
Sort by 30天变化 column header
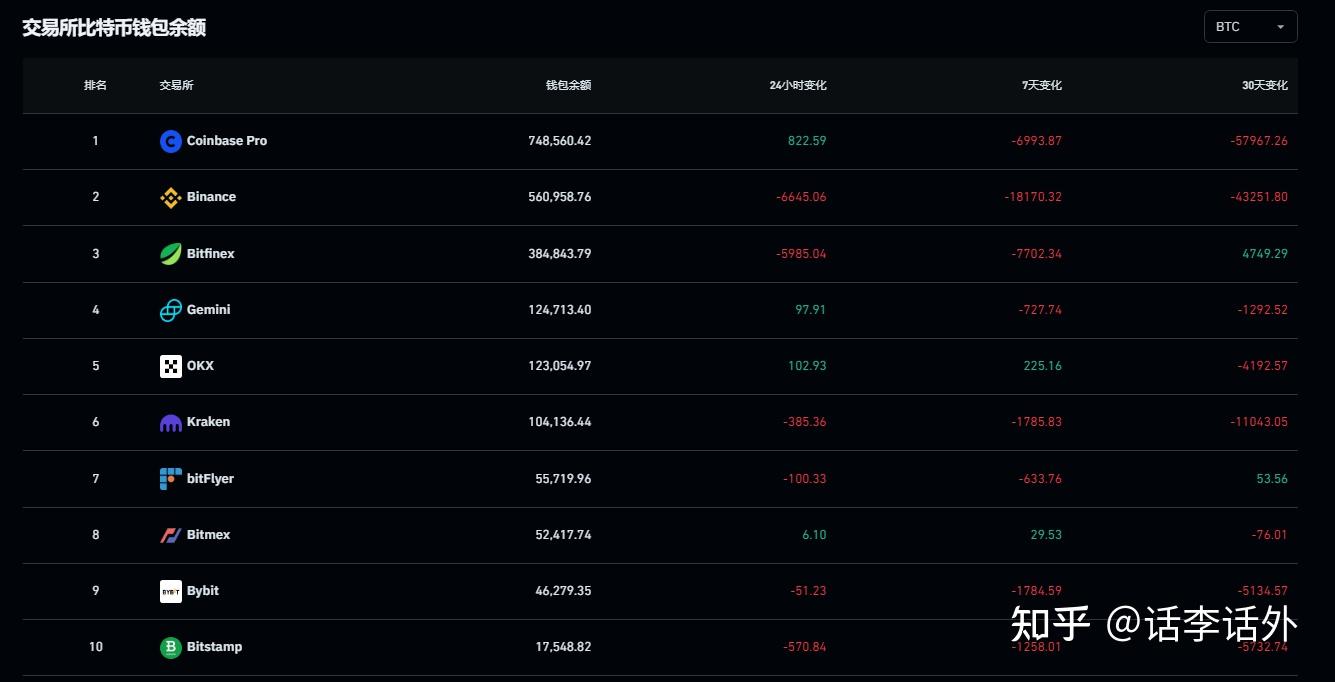click(1264, 86)
